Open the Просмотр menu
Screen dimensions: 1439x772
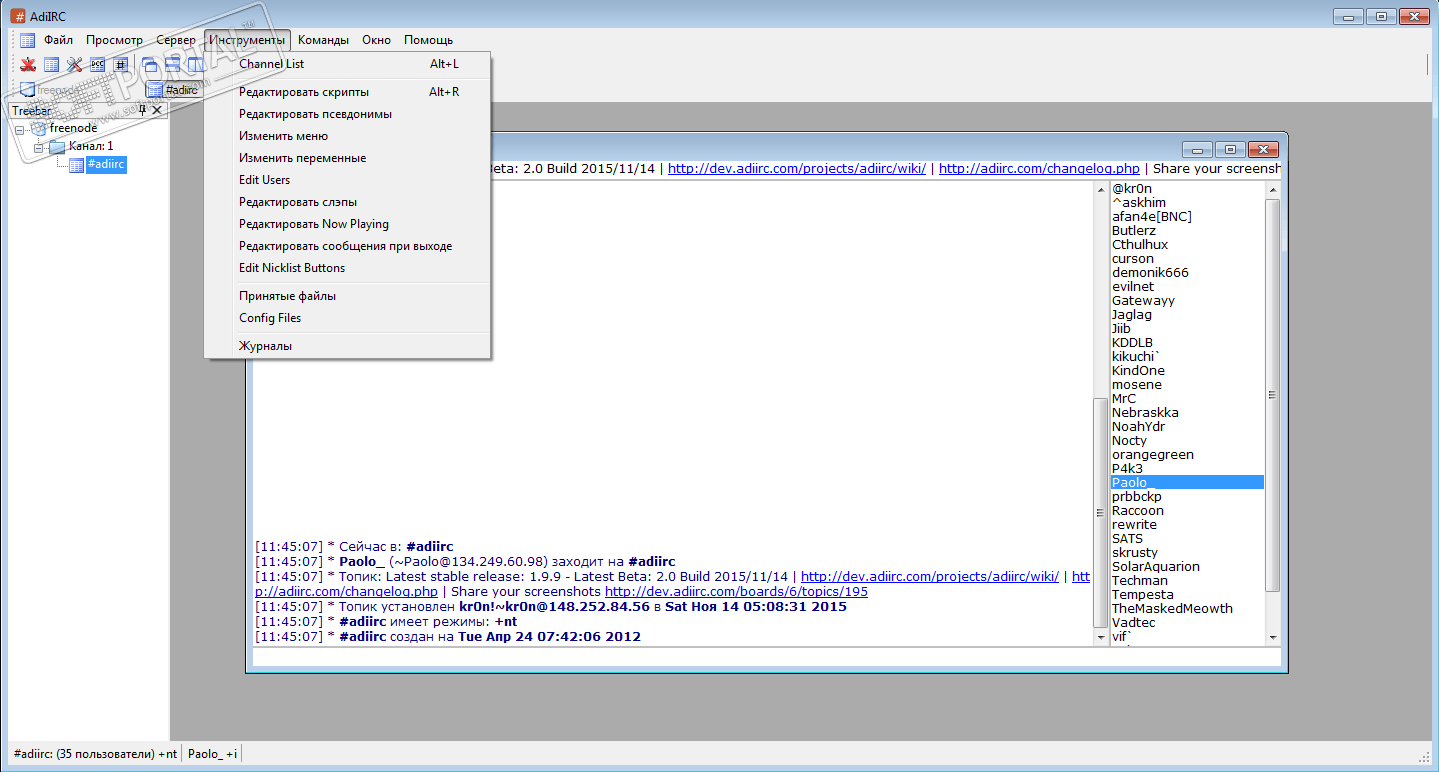114,40
